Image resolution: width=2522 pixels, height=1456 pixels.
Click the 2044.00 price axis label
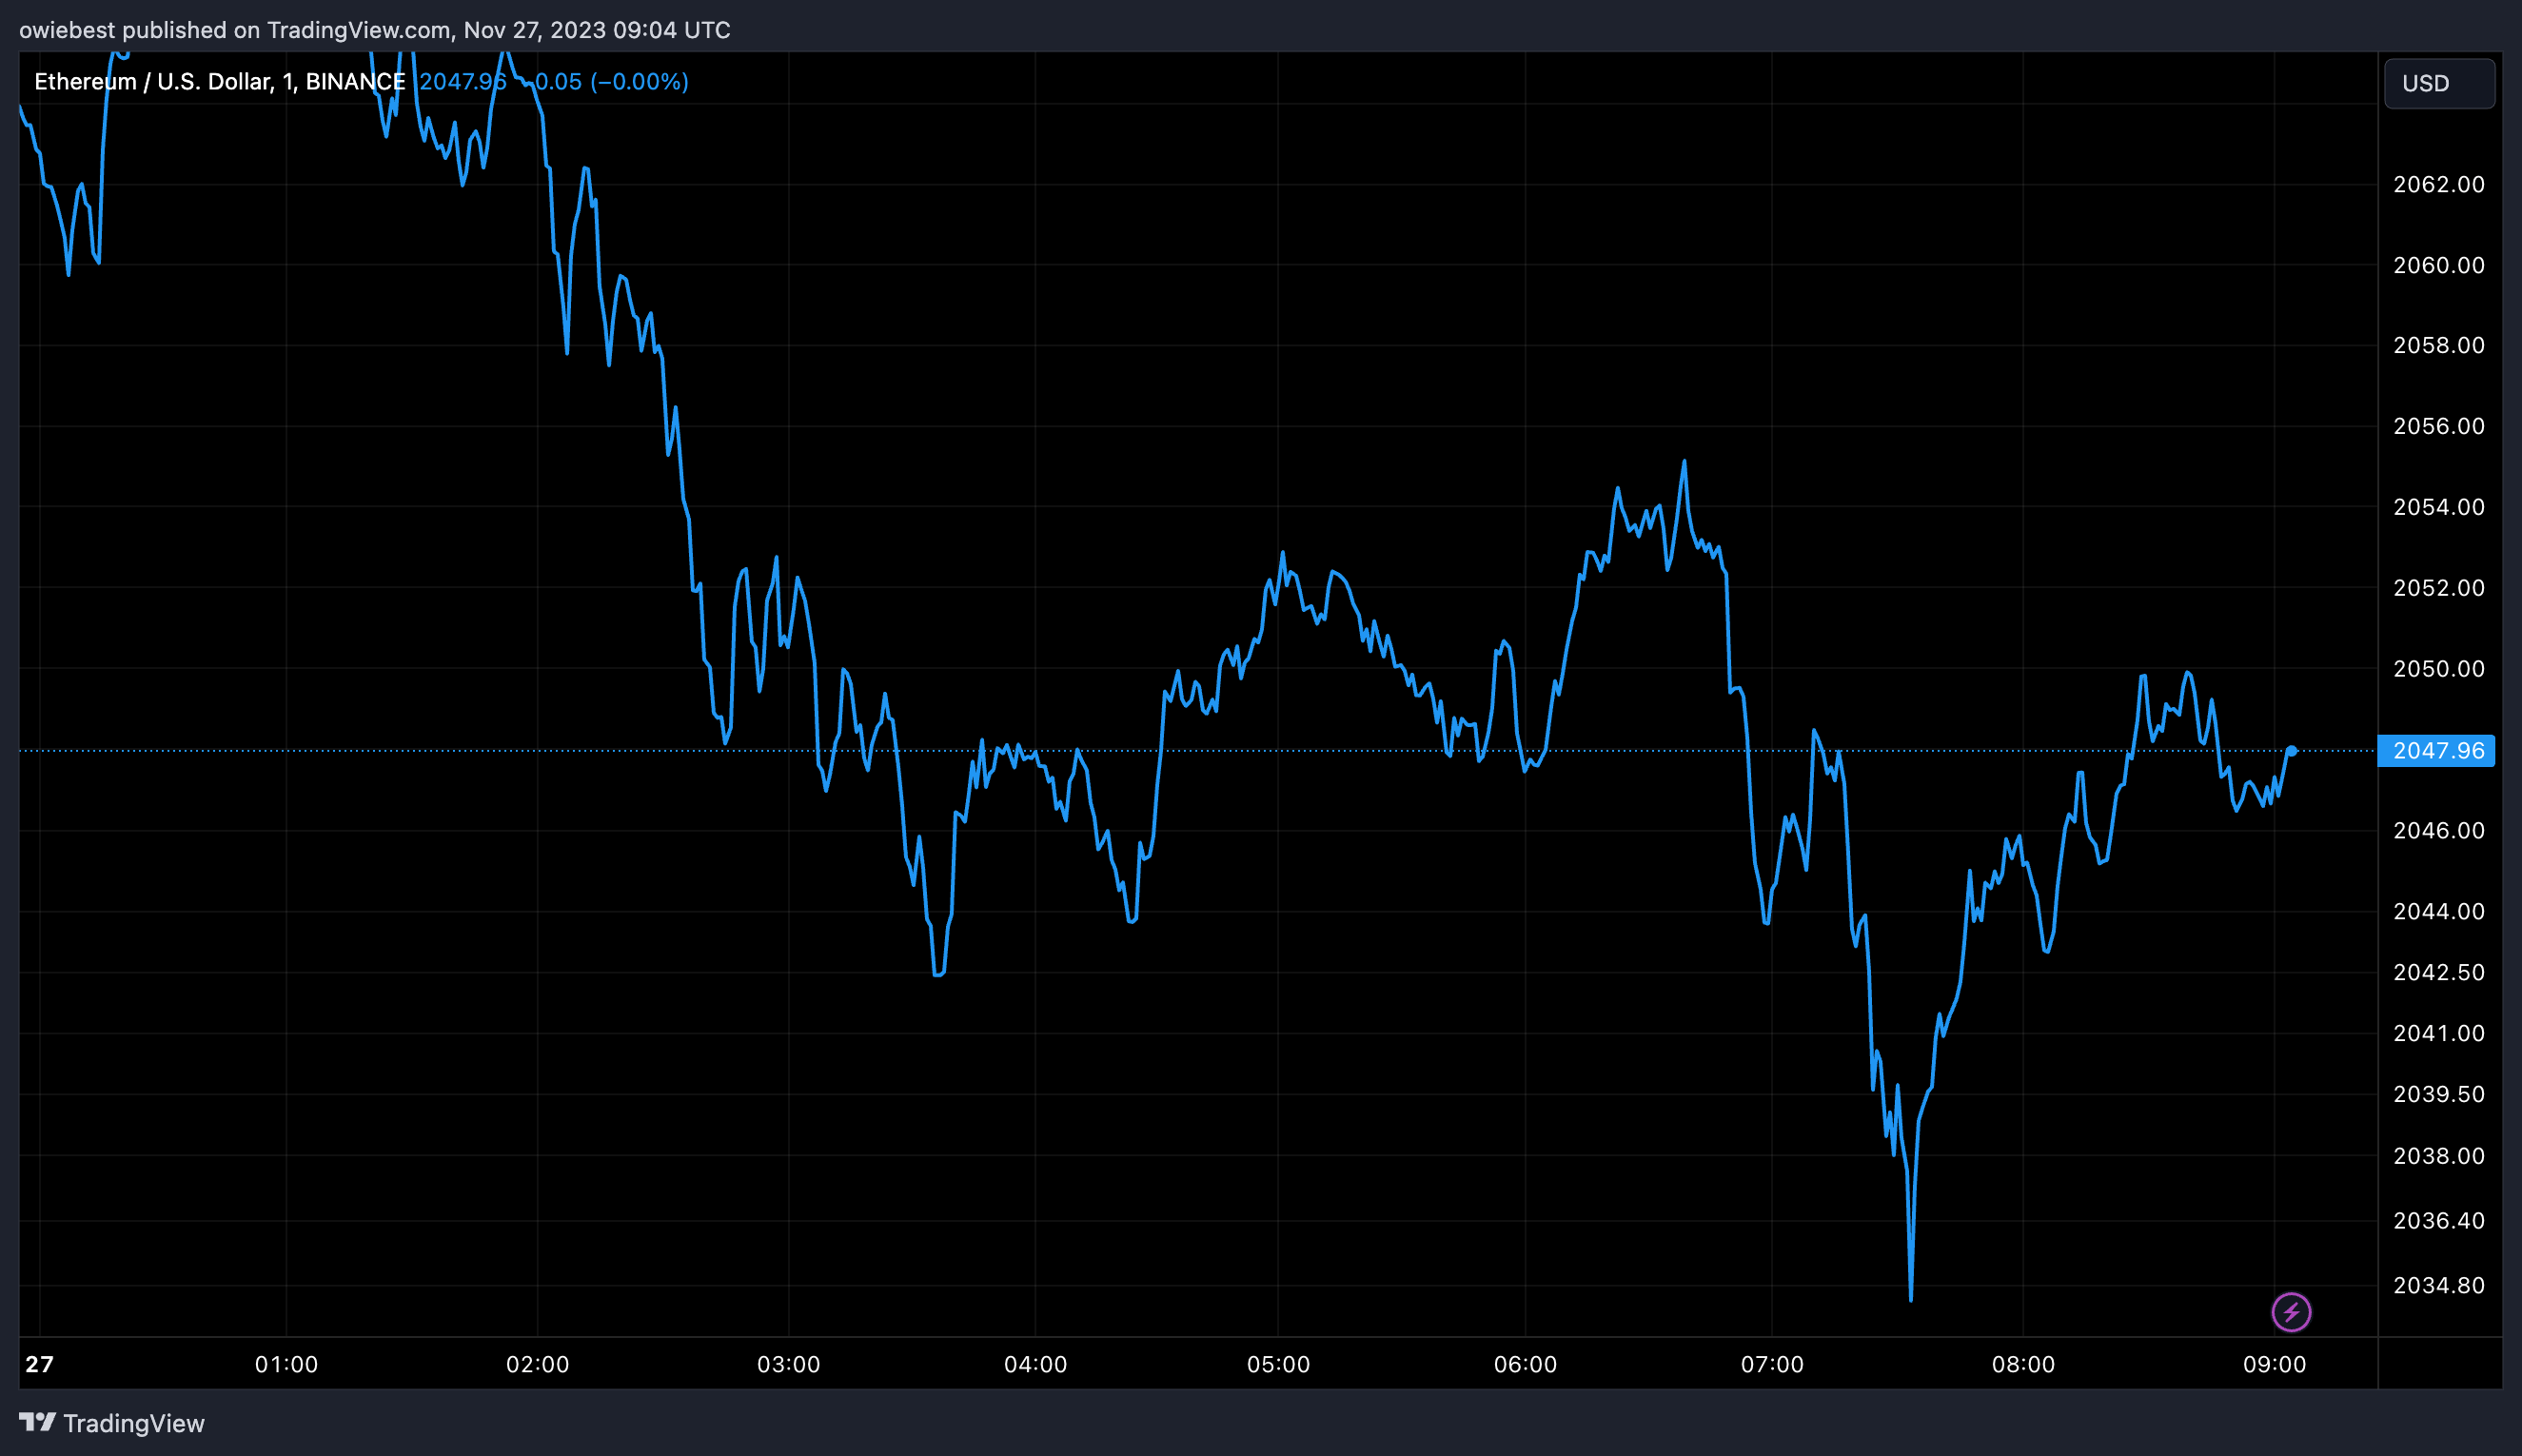coord(2439,912)
